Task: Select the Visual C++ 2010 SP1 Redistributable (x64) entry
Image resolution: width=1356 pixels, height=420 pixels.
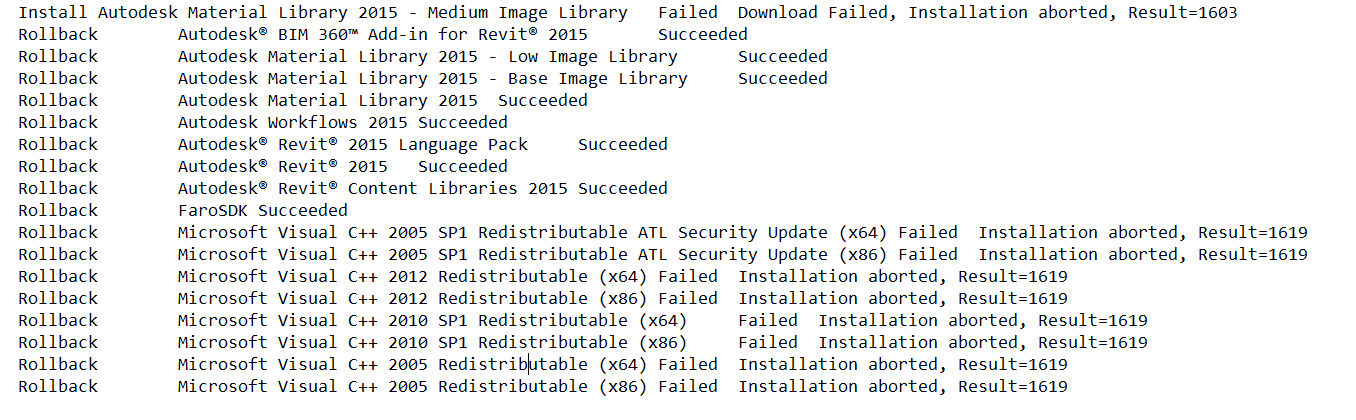Action: (x=432, y=321)
